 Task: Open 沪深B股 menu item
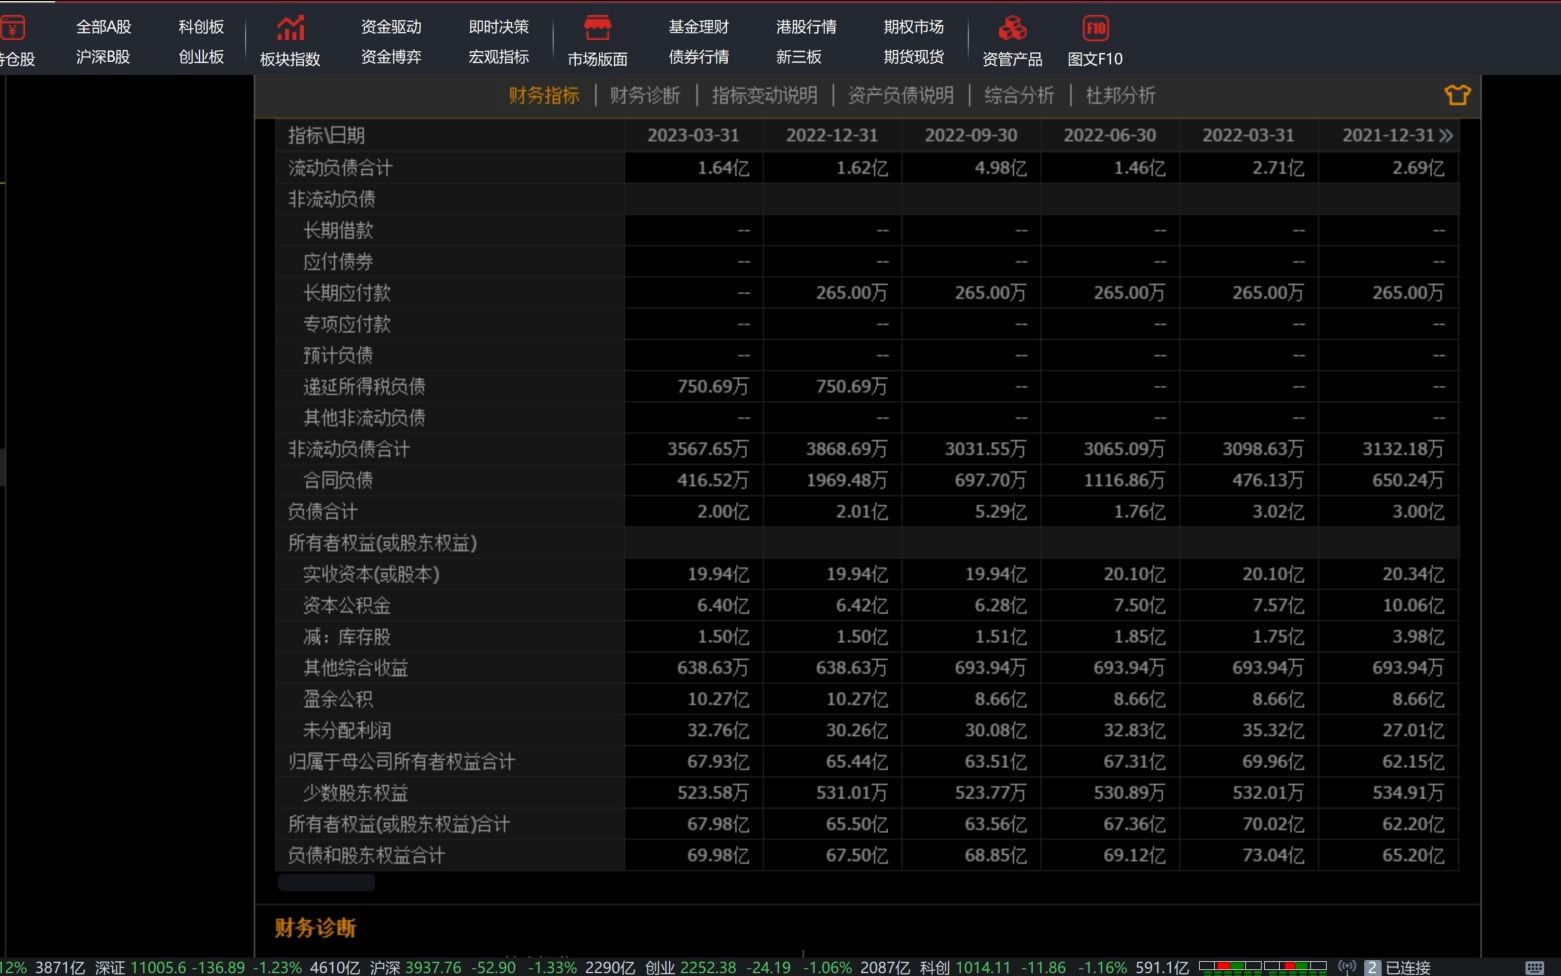point(103,57)
